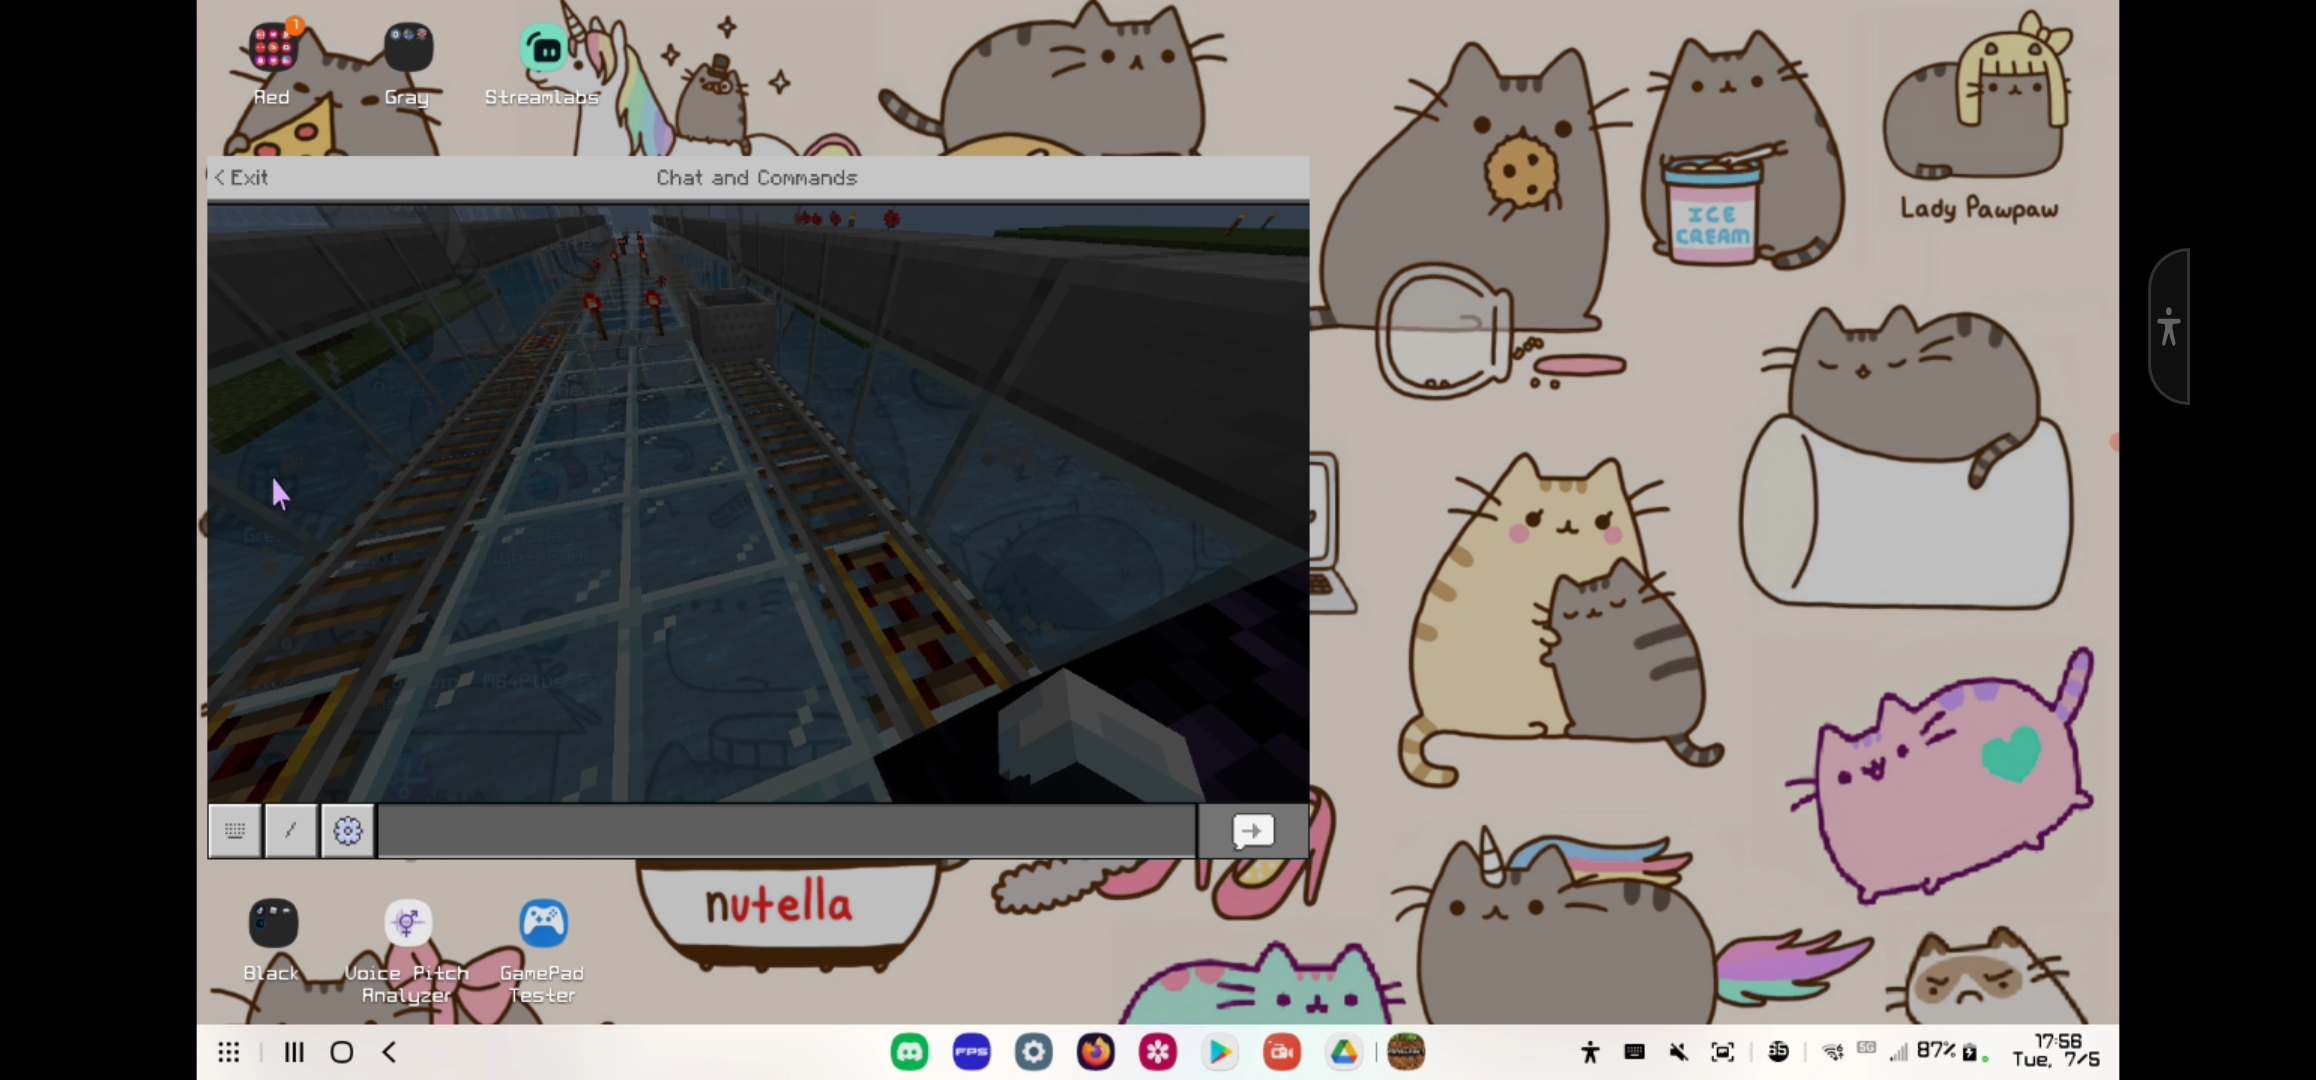Click the chat text input field
The image size is (2316, 1080).
tap(786, 831)
